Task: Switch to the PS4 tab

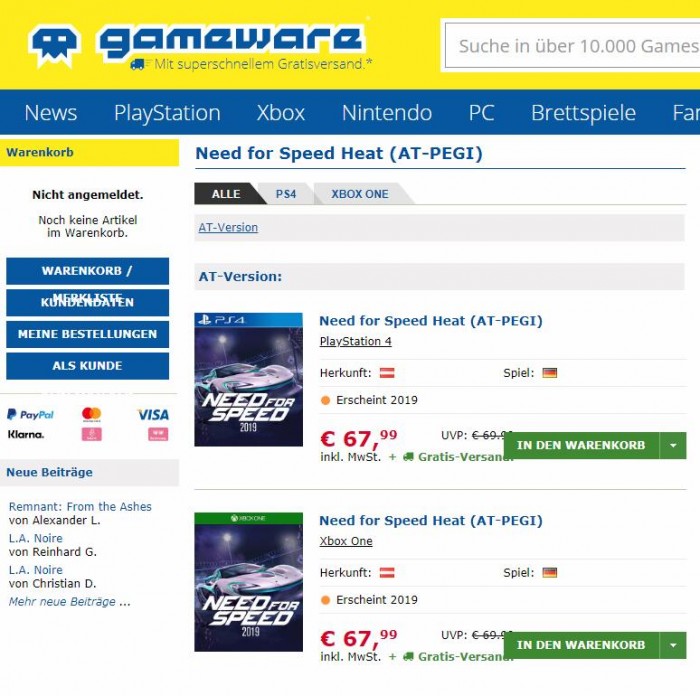Action: (286, 194)
